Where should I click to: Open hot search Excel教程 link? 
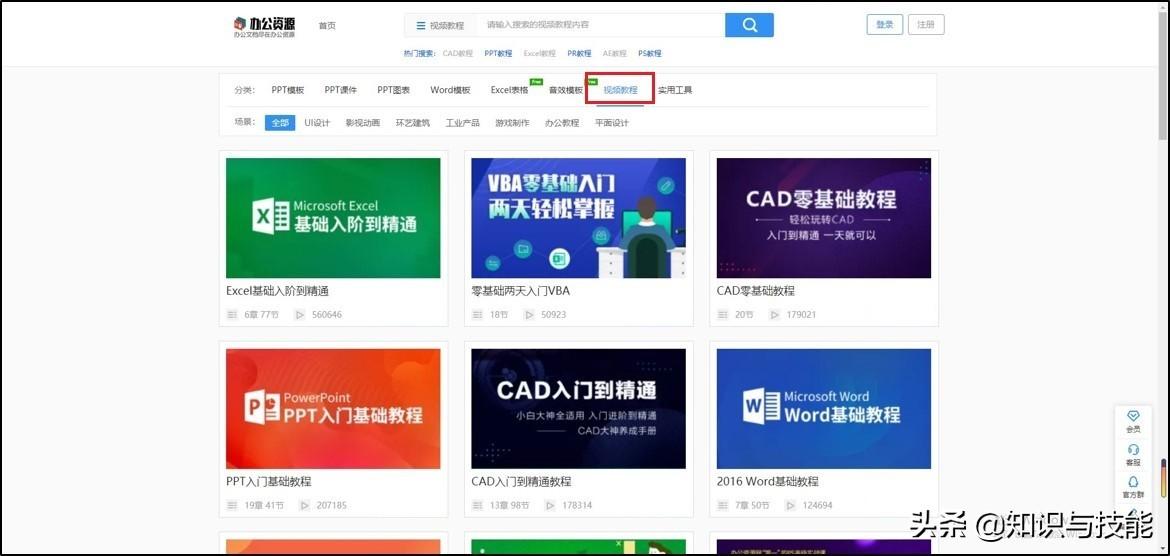[539, 54]
